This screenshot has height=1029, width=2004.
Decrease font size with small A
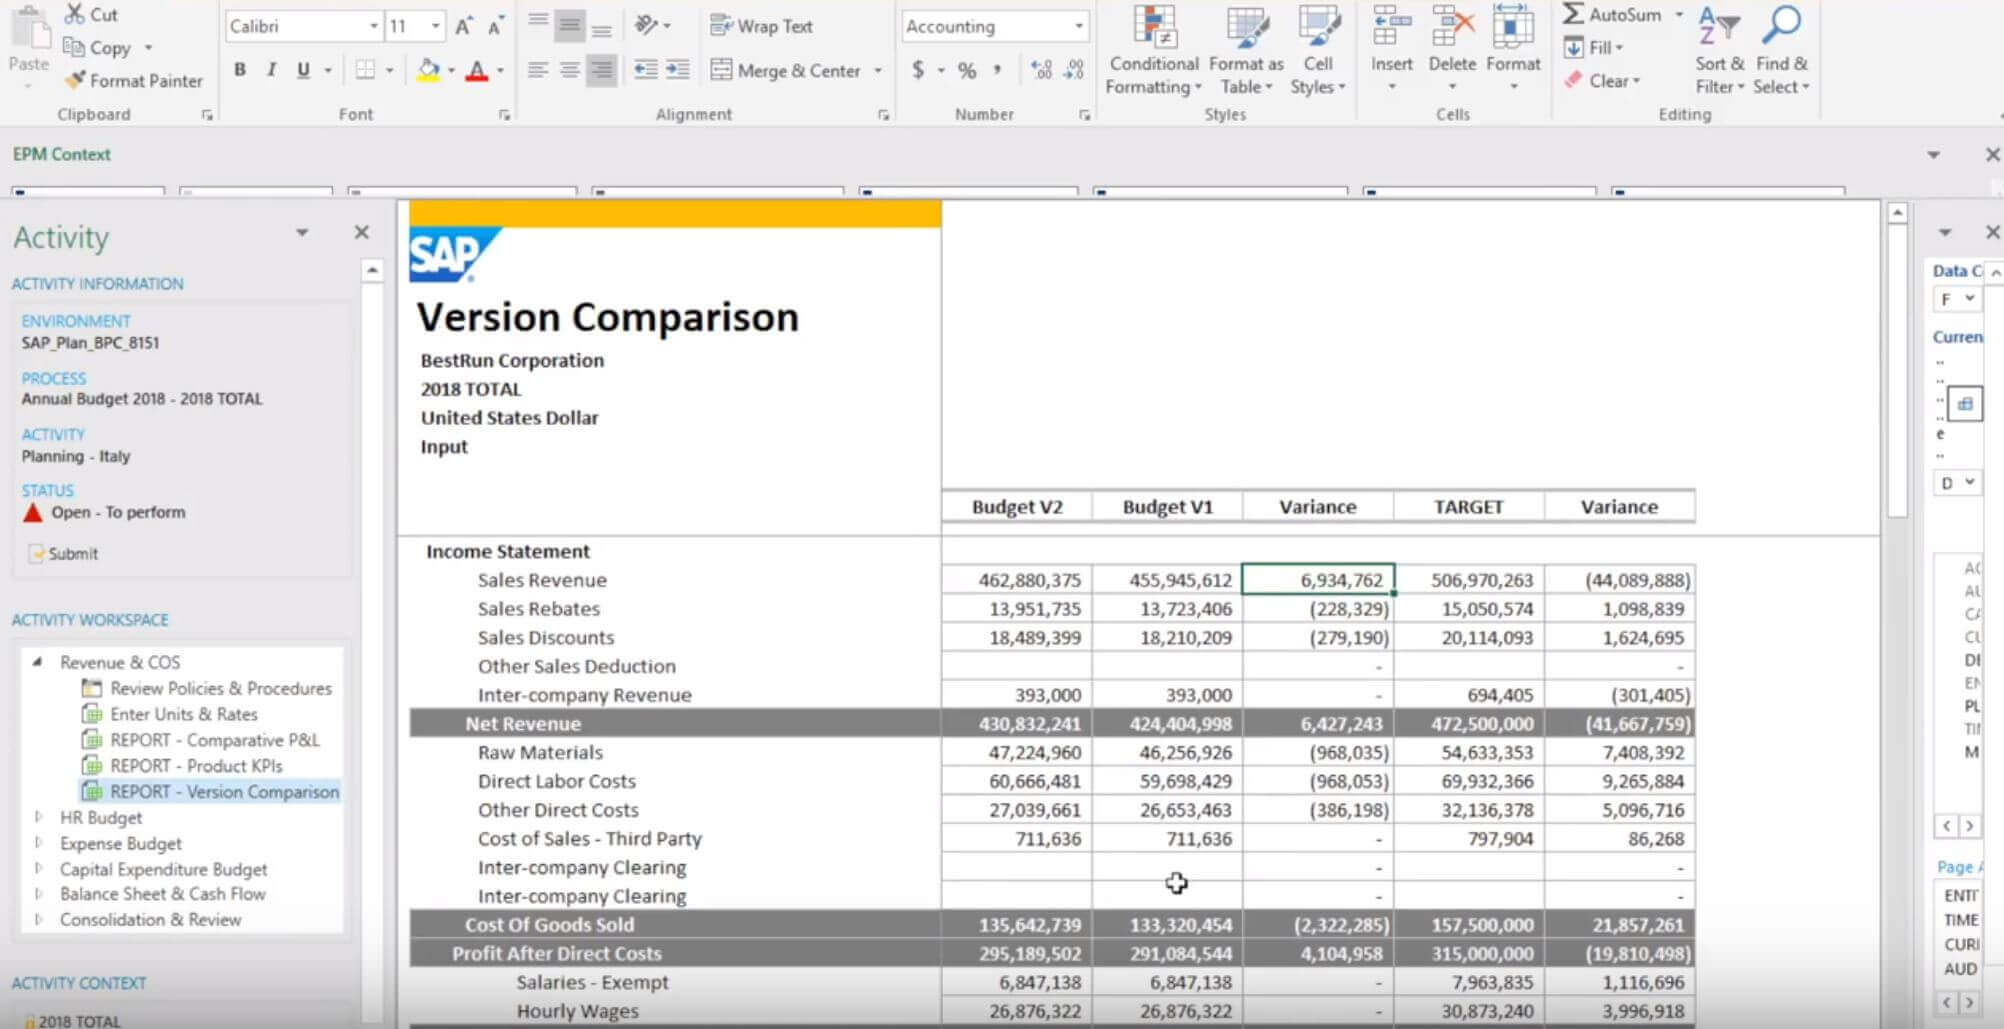(x=495, y=26)
